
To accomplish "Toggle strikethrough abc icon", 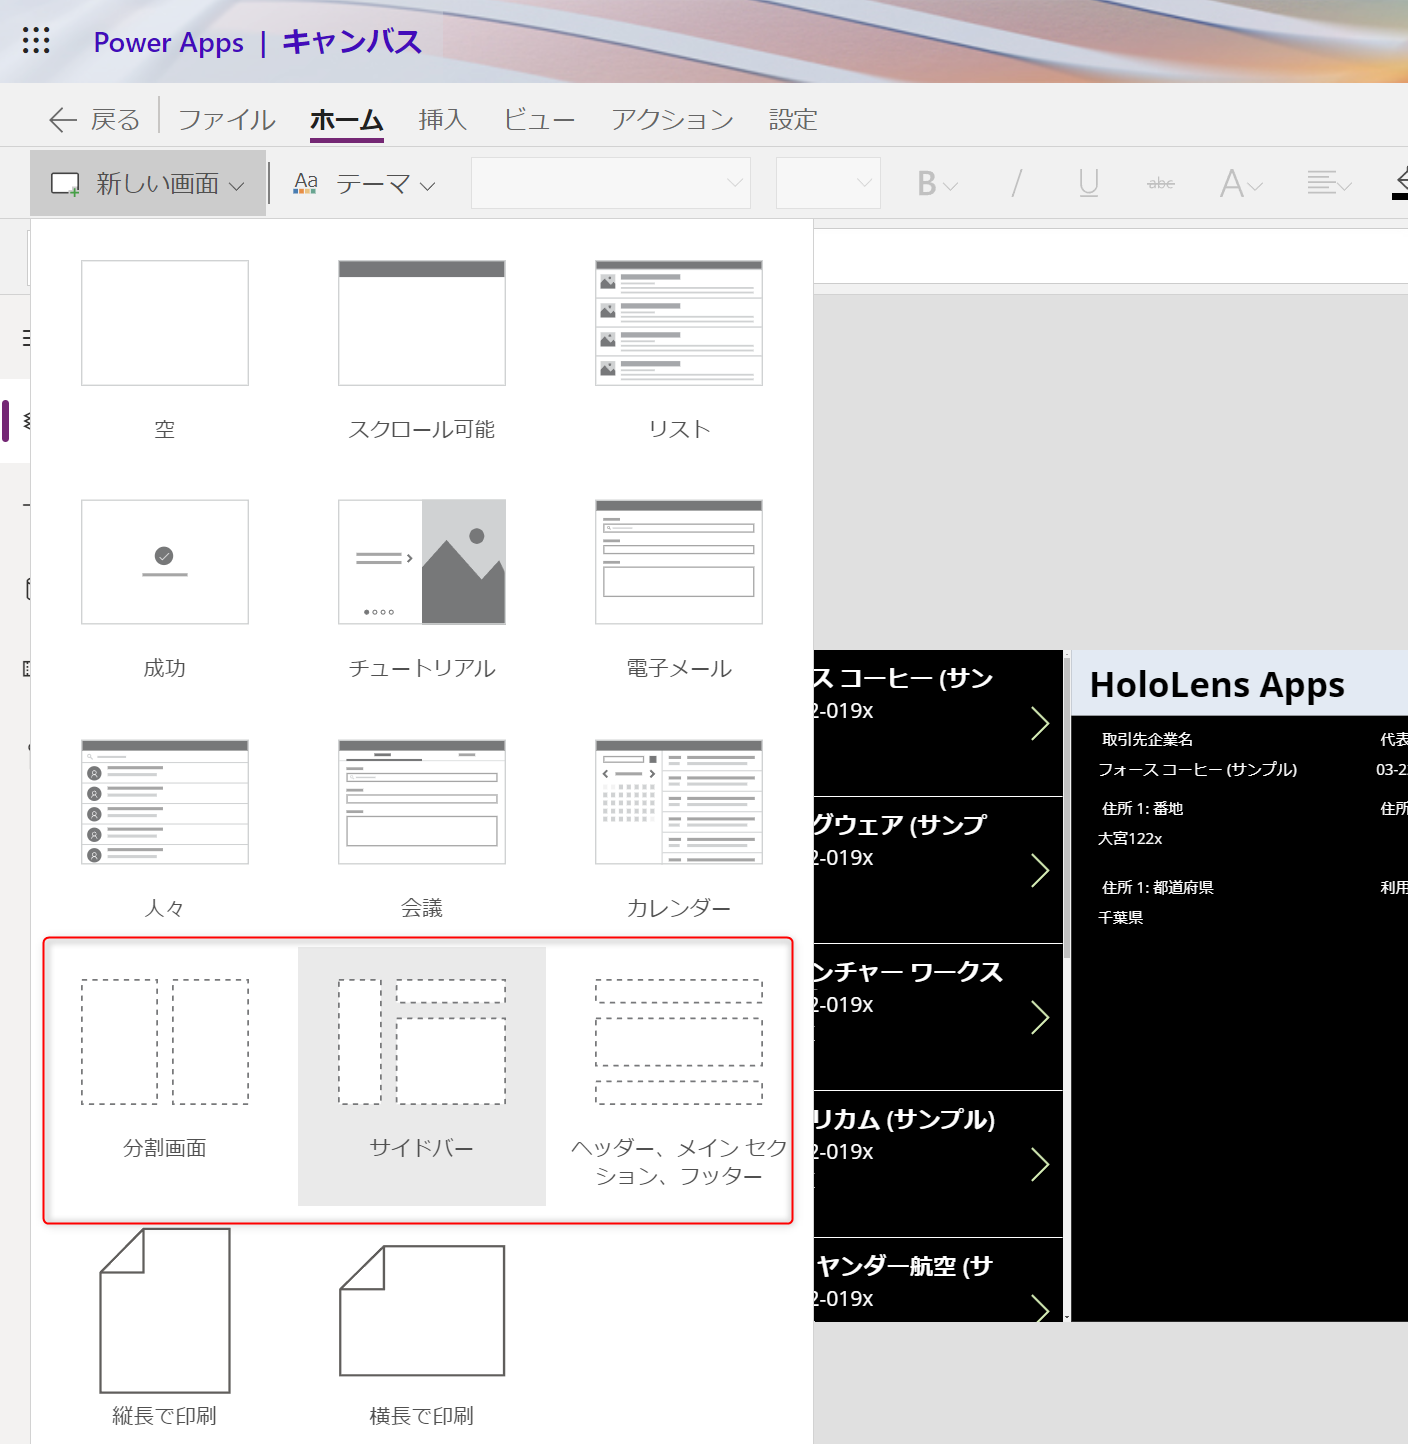I will 1161,184.
